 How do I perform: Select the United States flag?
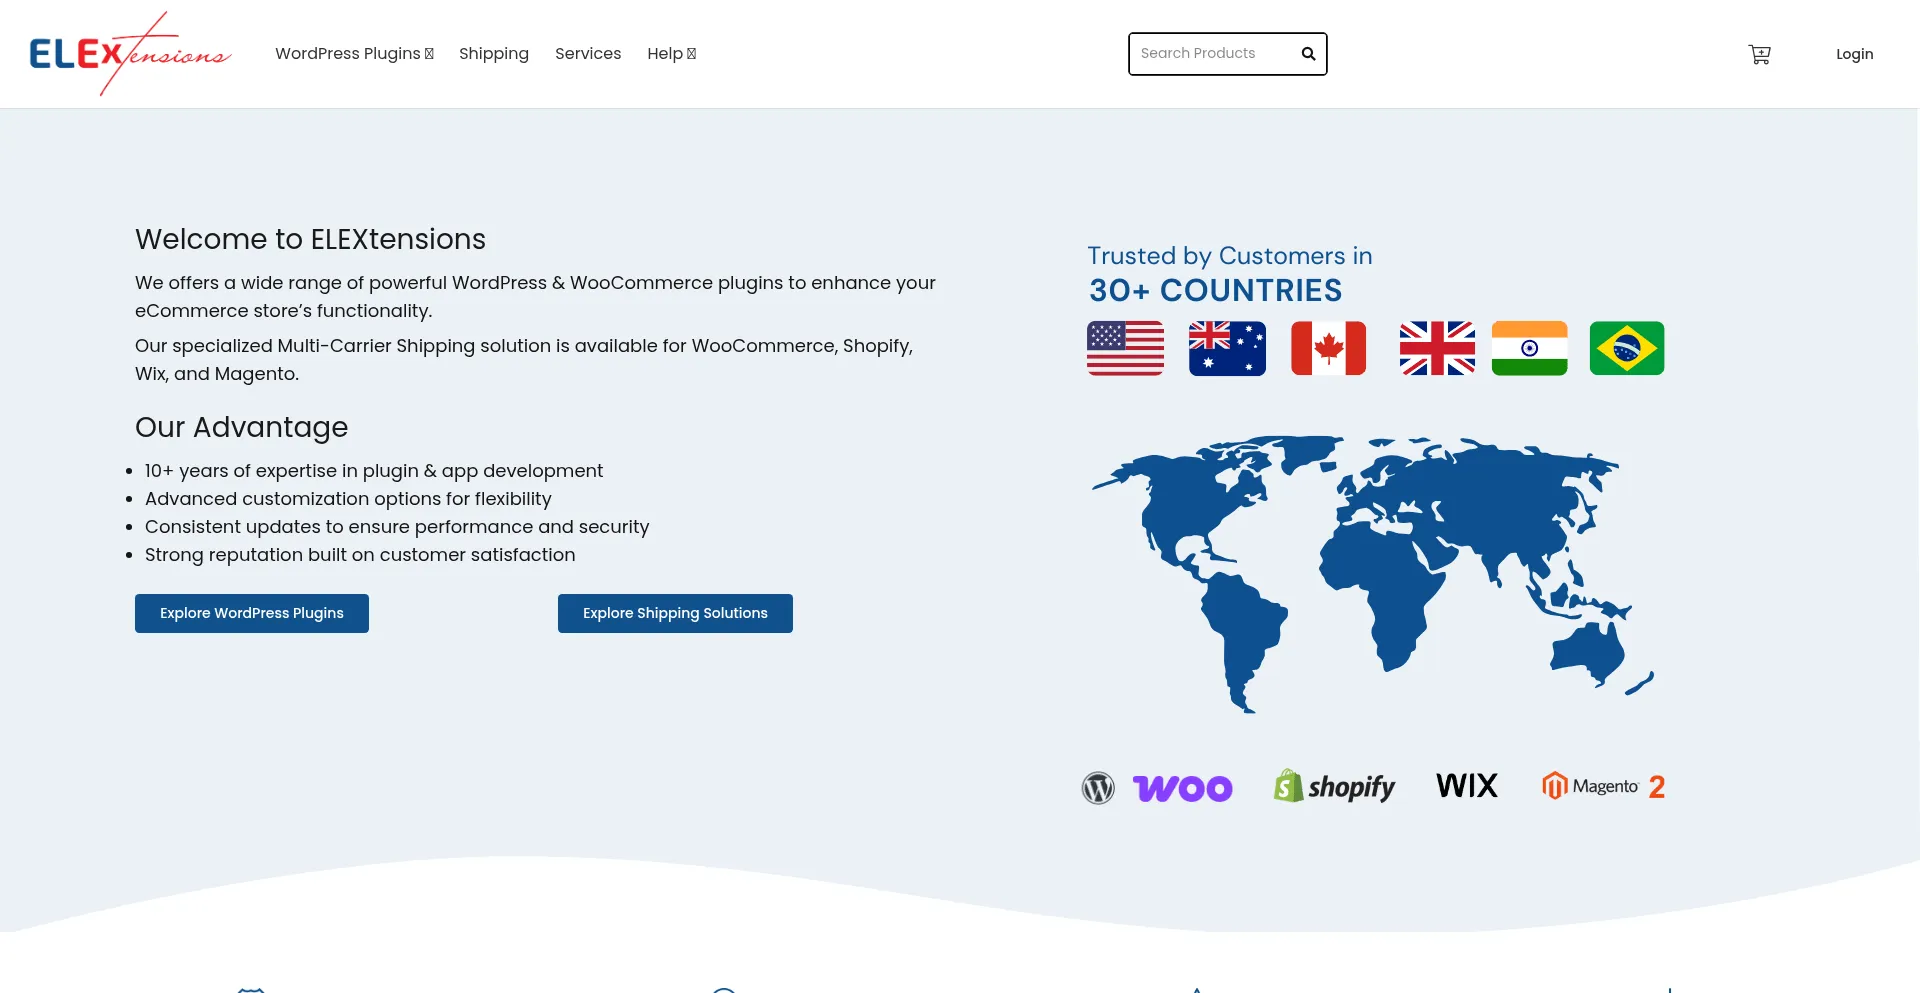click(1125, 348)
